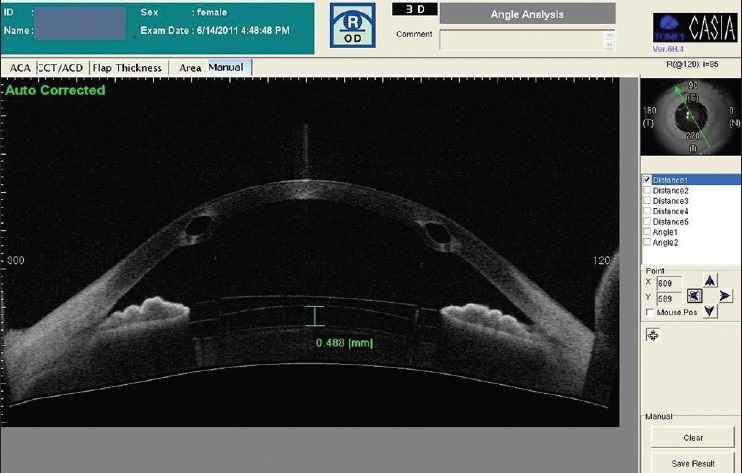The image size is (742, 473).
Task: Click the eye scan orientation thumbnail
Action: click(690, 119)
